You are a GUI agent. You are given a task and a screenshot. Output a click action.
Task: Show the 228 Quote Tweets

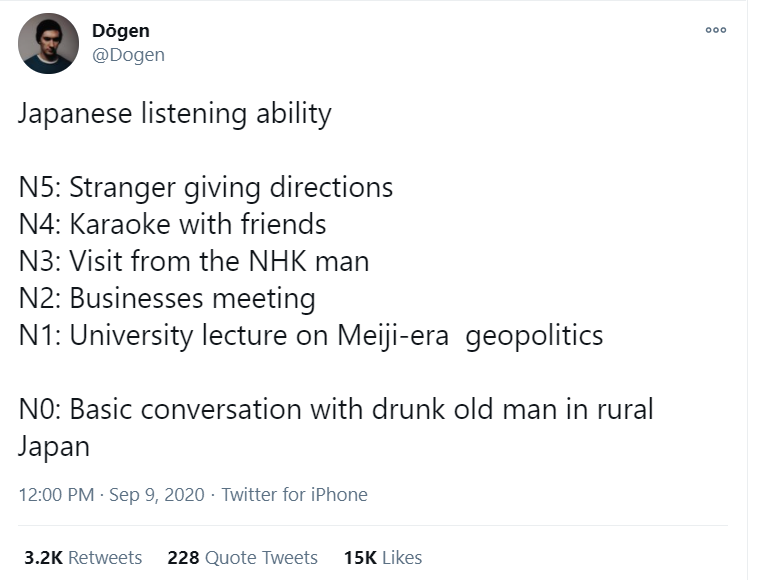[x=242, y=557]
